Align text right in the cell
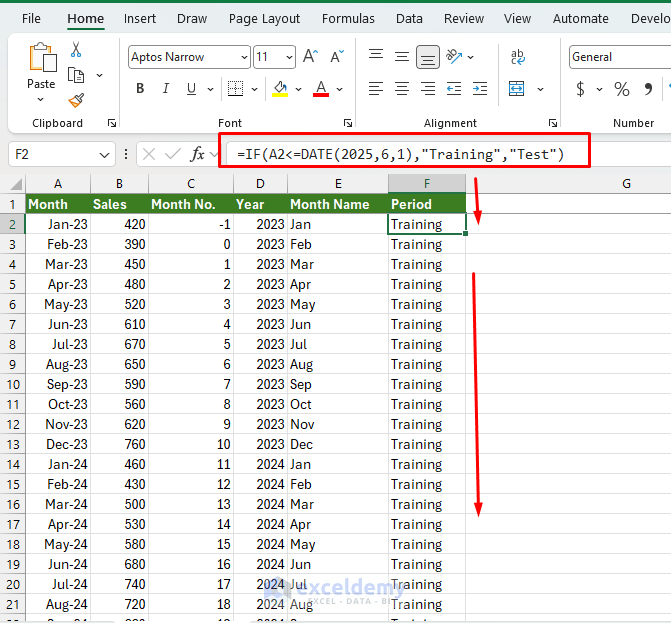Image resolution: width=671 pixels, height=623 pixels. [x=428, y=89]
